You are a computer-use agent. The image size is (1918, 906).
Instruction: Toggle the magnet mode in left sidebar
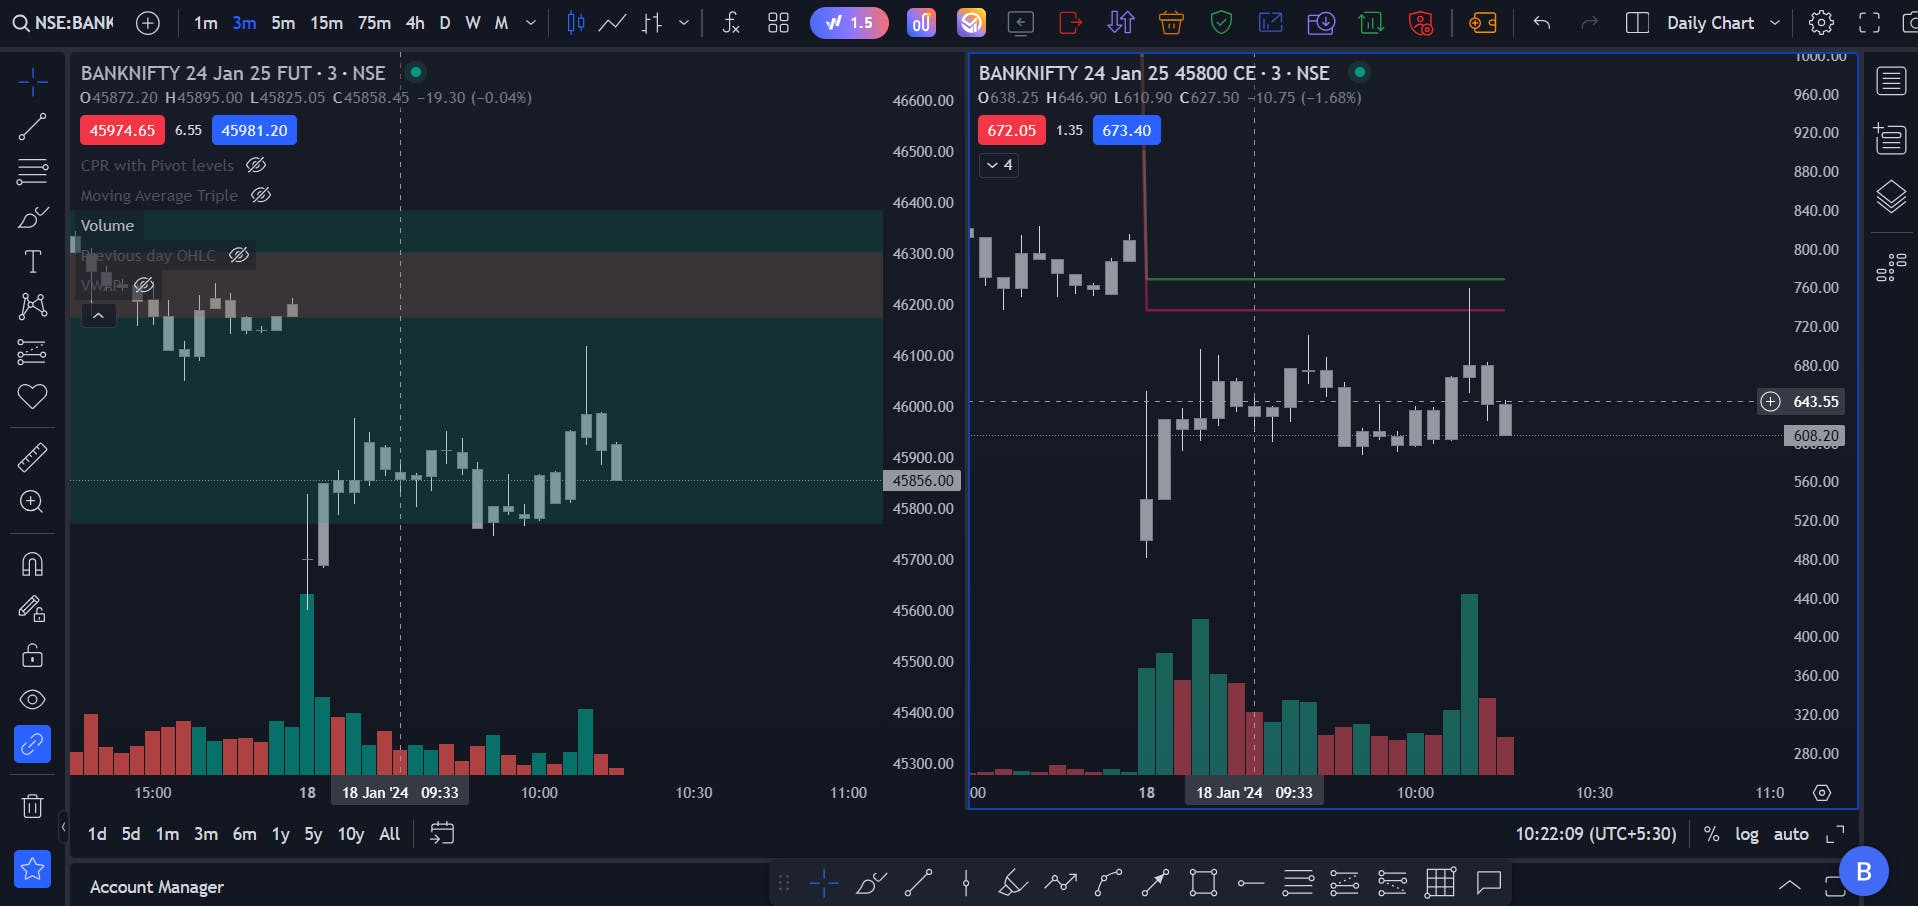(x=32, y=564)
